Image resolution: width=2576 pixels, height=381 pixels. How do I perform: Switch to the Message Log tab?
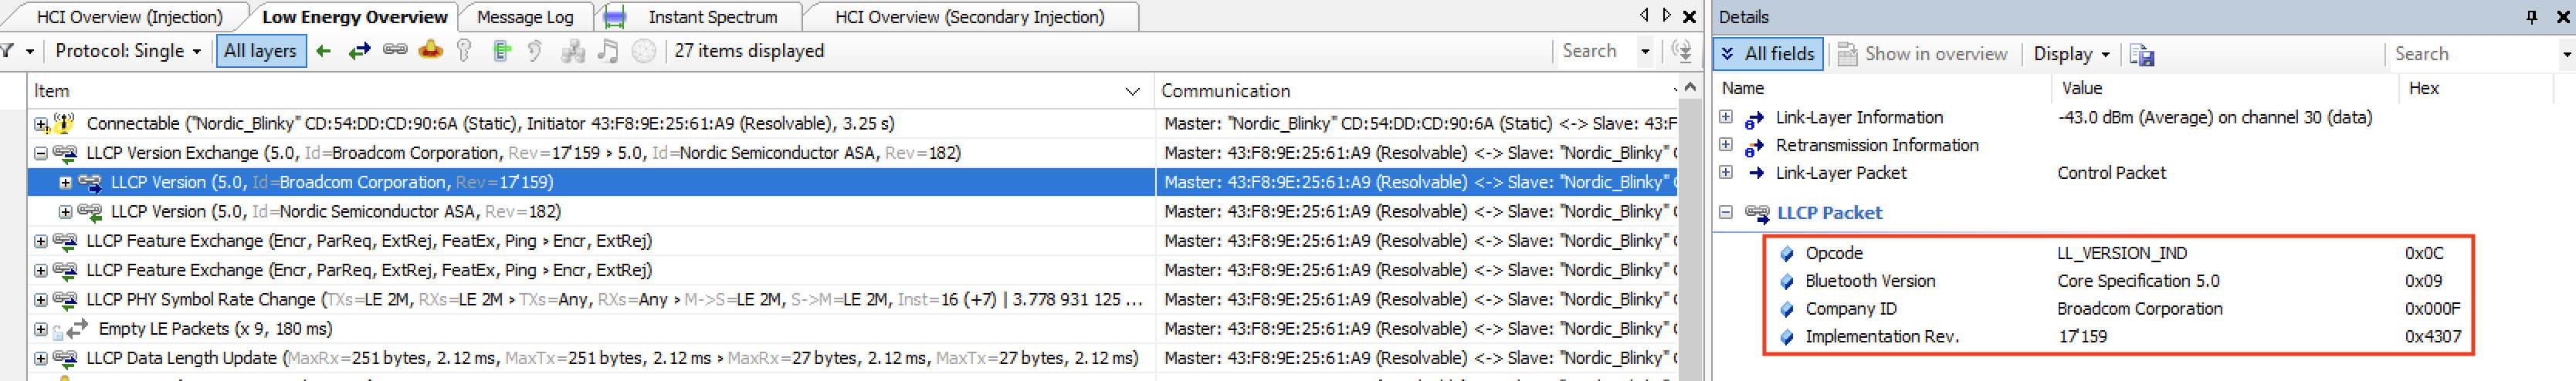click(x=525, y=17)
